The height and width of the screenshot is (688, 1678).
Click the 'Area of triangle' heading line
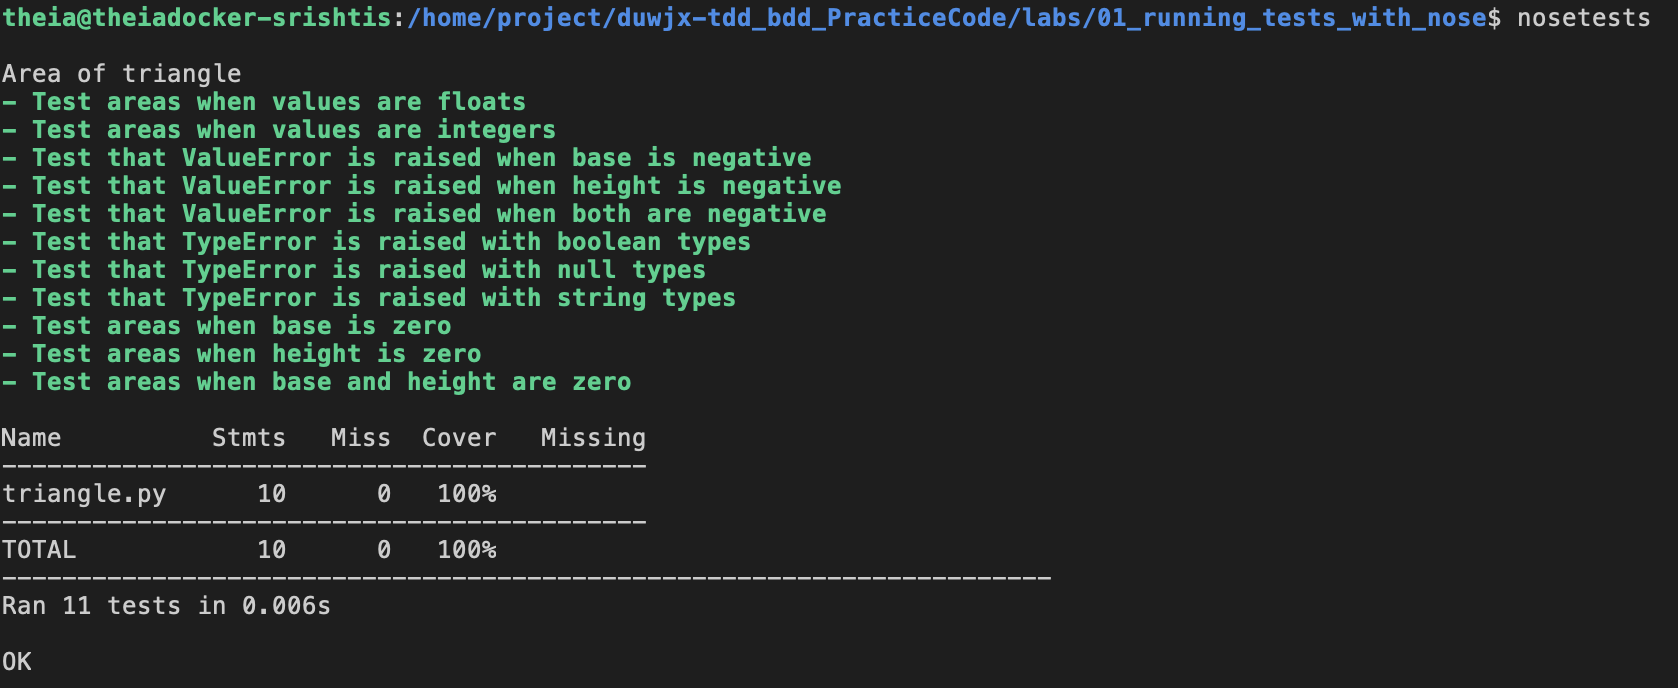coord(121,74)
